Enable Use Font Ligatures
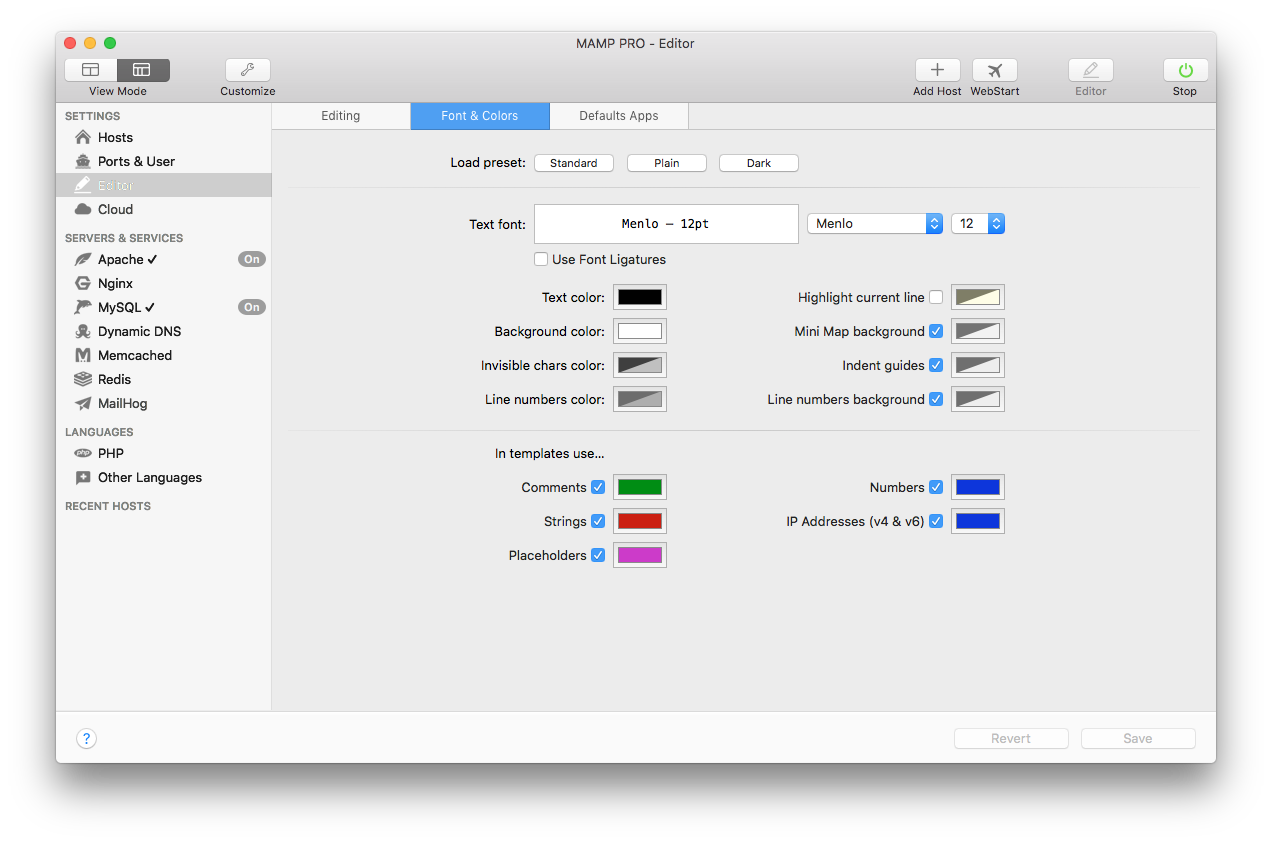This screenshot has width=1272, height=843. click(x=541, y=259)
